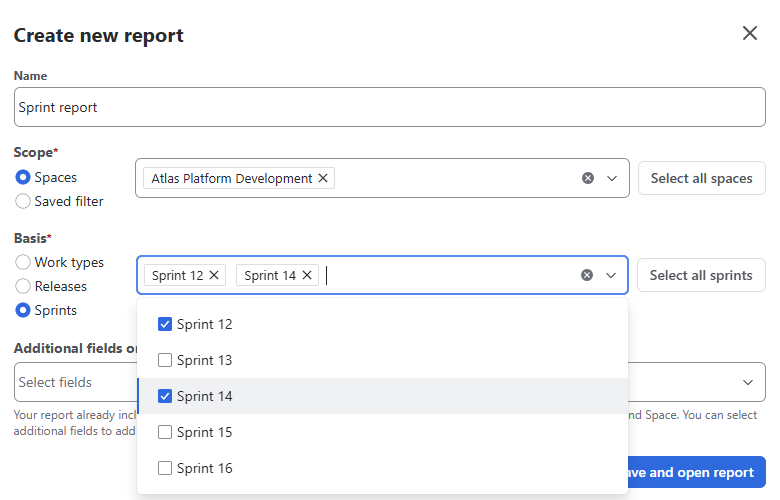Choose Releases as the basis
The height and width of the screenshot is (500, 780).
[23, 286]
